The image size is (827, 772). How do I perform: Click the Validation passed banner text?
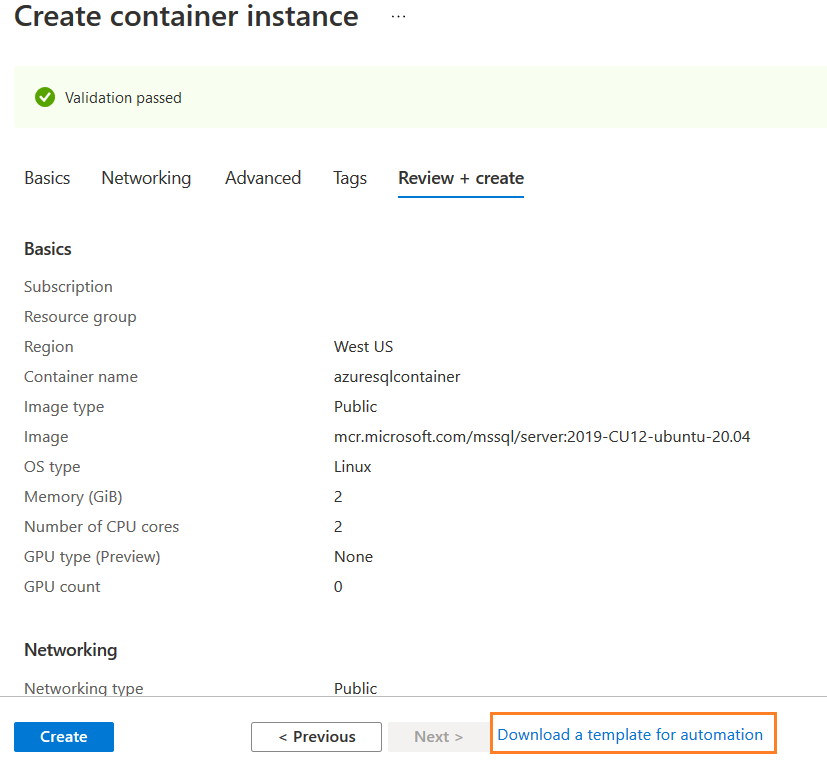[123, 98]
